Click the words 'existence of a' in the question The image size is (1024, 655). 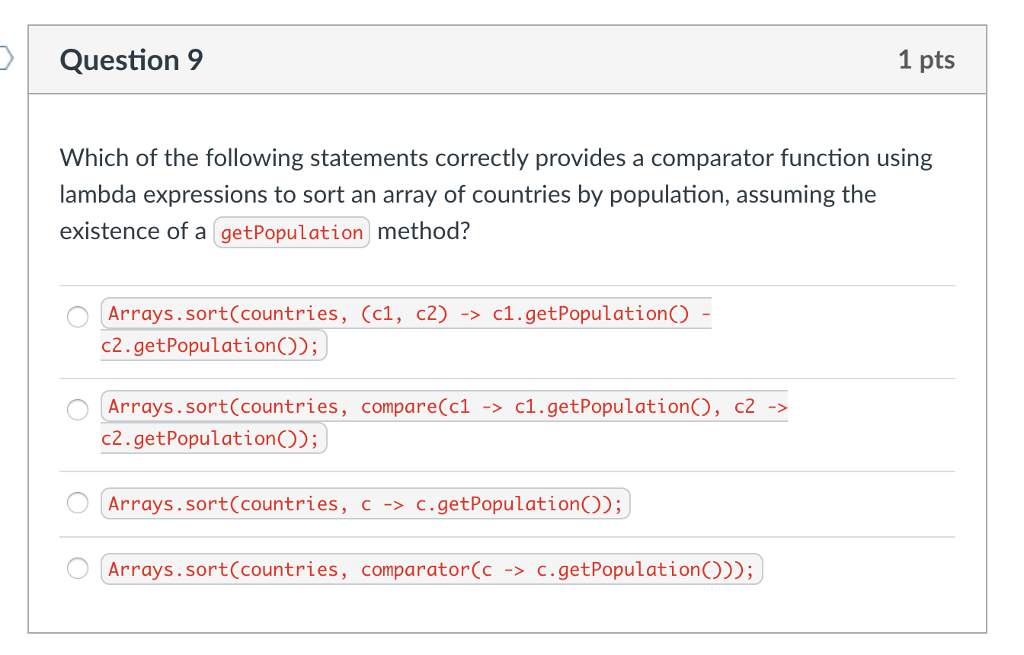coord(133,232)
